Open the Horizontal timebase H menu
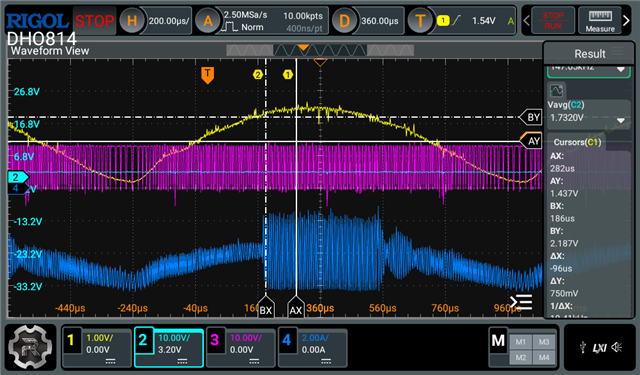Viewport: 640px width, 375px height. (x=132, y=20)
